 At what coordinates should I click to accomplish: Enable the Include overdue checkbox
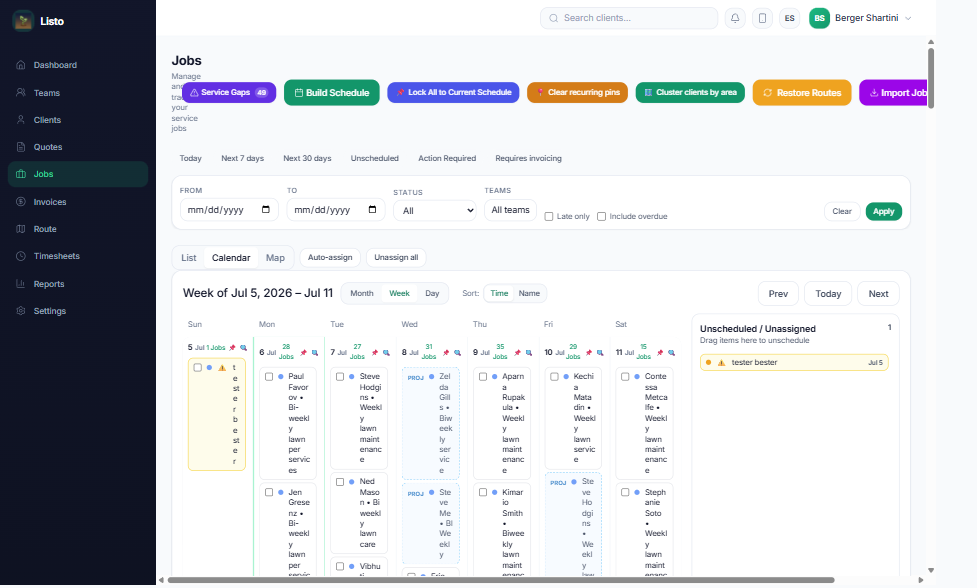pos(601,216)
